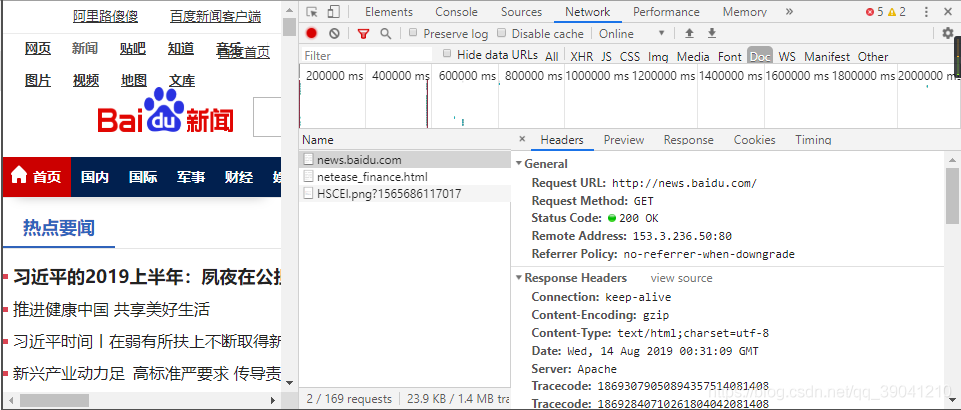Switch to Memory panel

tap(744, 12)
